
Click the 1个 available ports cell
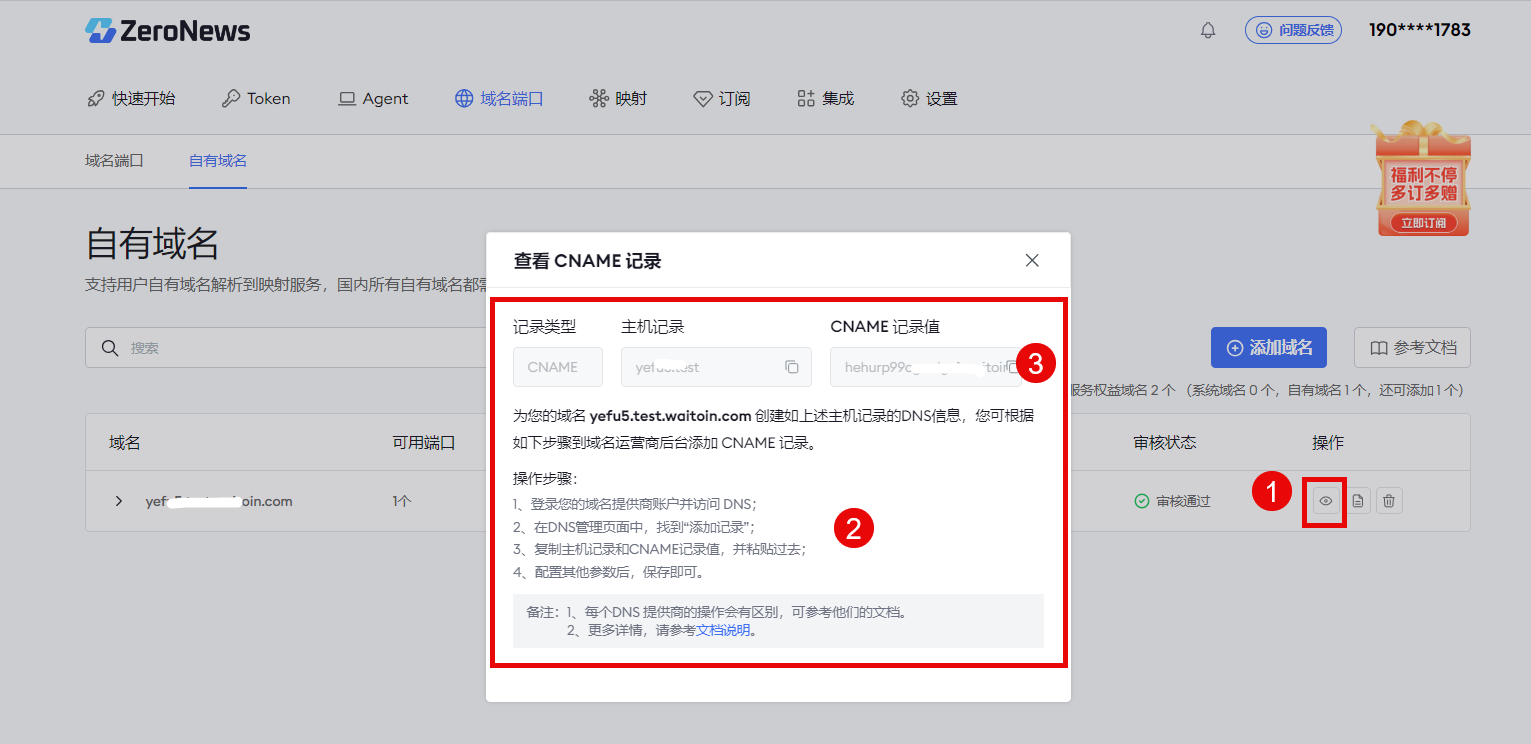(x=401, y=501)
